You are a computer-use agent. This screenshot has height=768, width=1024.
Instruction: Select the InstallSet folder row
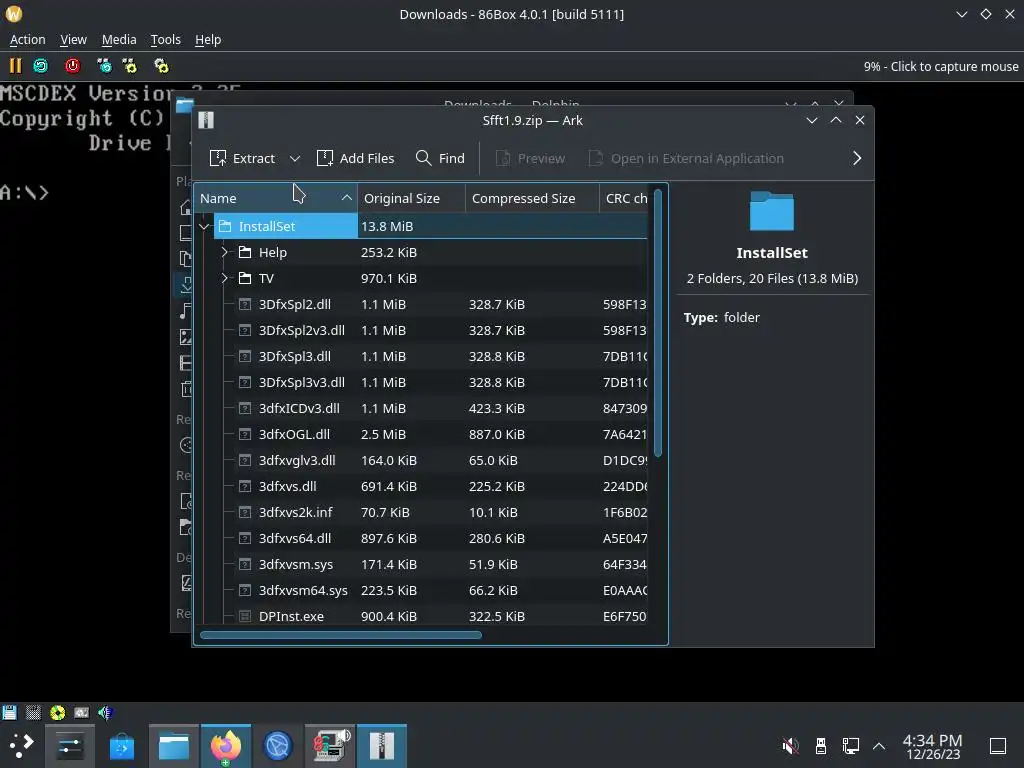pos(421,227)
